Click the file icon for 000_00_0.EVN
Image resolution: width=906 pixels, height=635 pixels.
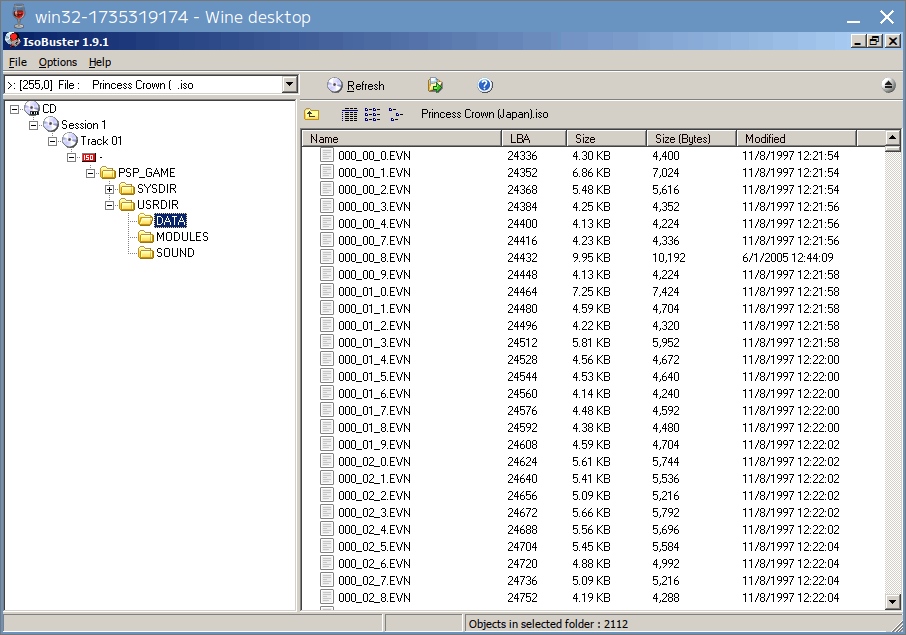pos(327,155)
